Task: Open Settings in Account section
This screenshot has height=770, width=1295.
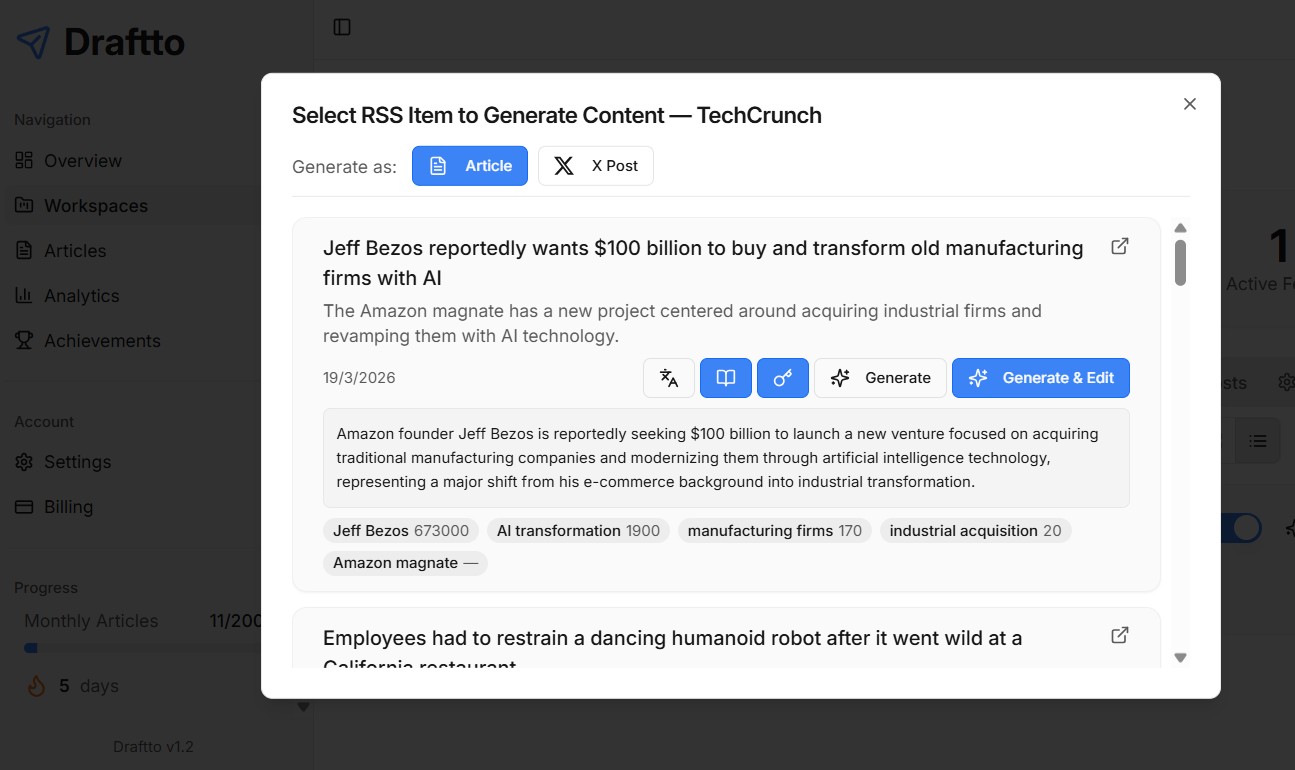Action: [77, 462]
